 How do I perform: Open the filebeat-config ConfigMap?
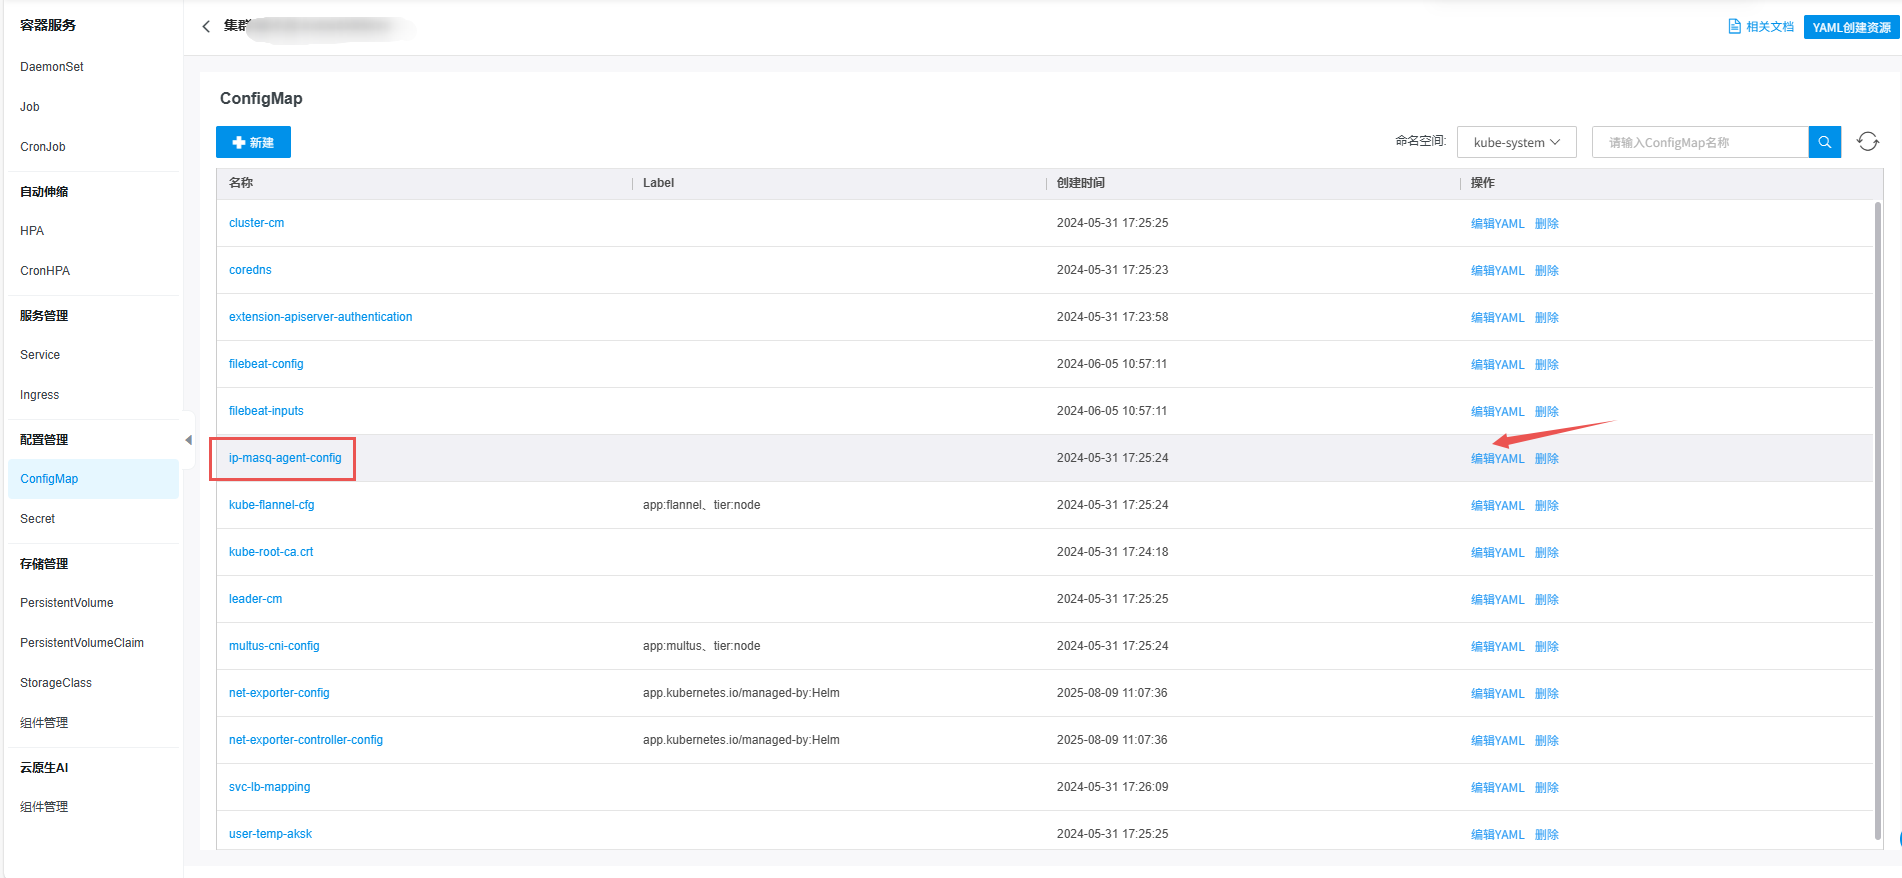coord(266,364)
